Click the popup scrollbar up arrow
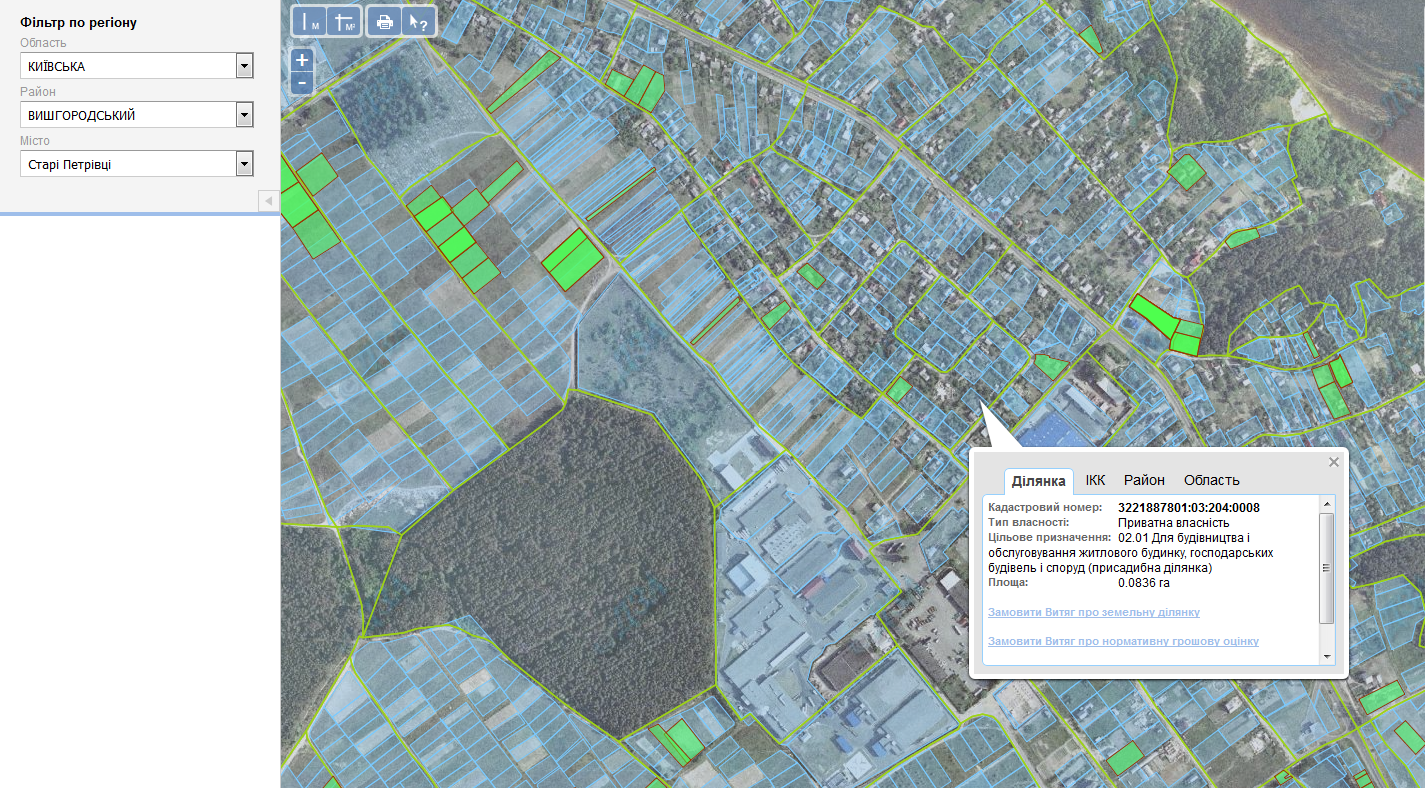This screenshot has width=1425, height=788. [1327, 502]
